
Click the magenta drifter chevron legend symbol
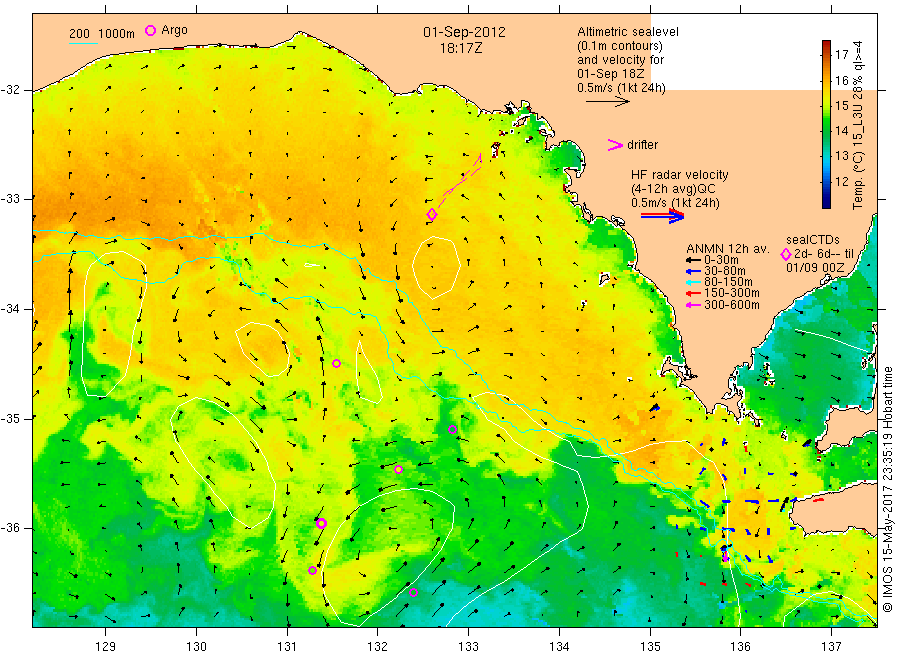click(615, 145)
